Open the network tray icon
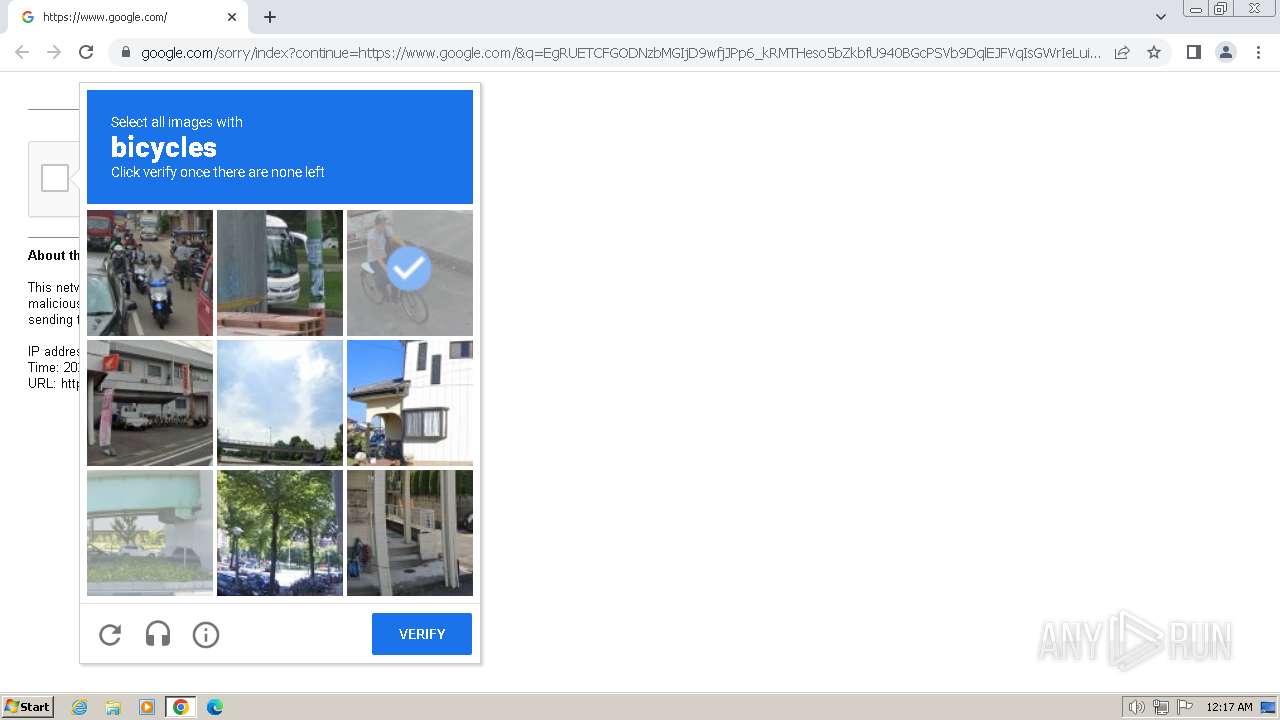This screenshot has height=720, width=1280. coord(1160,707)
